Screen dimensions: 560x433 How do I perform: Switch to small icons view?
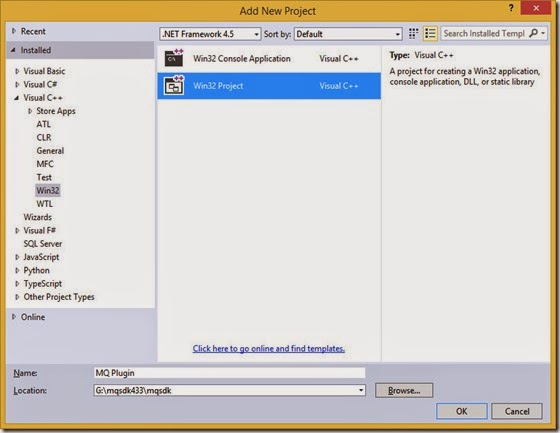pyautogui.click(x=413, y=34)
